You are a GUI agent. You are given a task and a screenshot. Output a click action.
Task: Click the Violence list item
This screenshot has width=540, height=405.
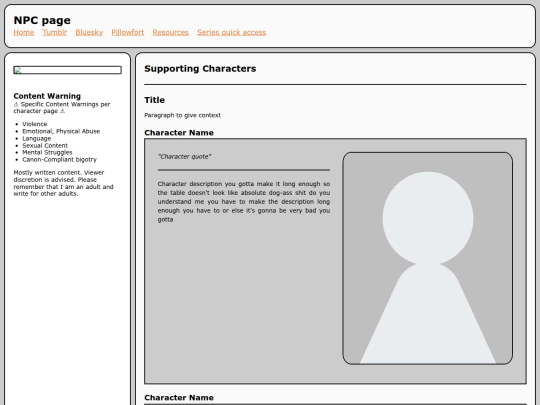35,124
